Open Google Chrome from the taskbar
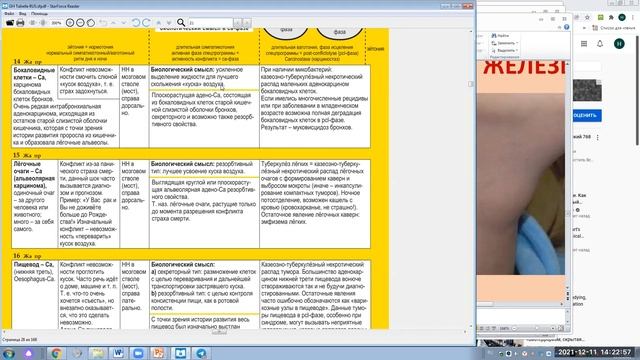This screenshot has height=360, width=640. tap(56, 353)
